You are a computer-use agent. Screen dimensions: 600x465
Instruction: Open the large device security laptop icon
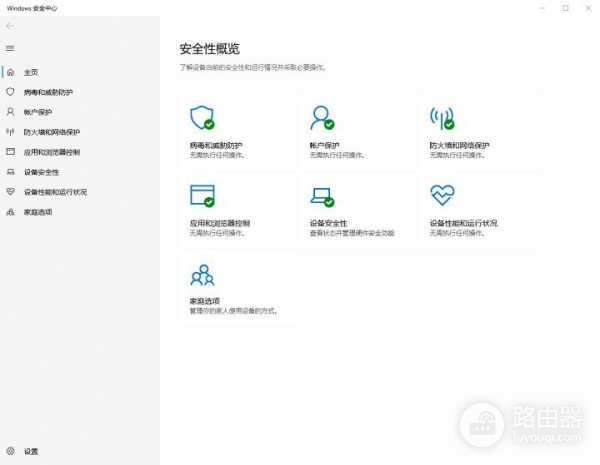pyautogui.click(x=322, y=197)
